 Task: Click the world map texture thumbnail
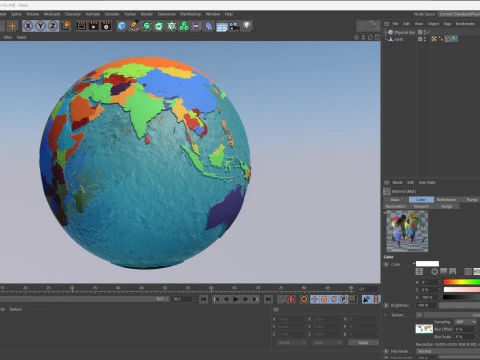424,329
